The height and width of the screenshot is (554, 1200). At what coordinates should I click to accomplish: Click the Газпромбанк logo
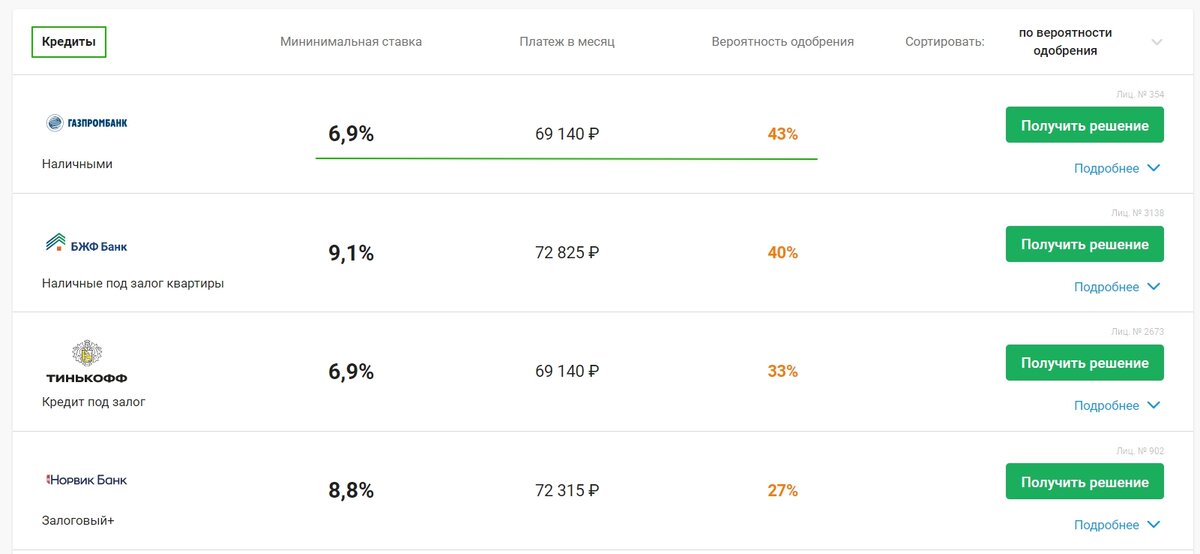pyautogui.click(x=87, y=123)
